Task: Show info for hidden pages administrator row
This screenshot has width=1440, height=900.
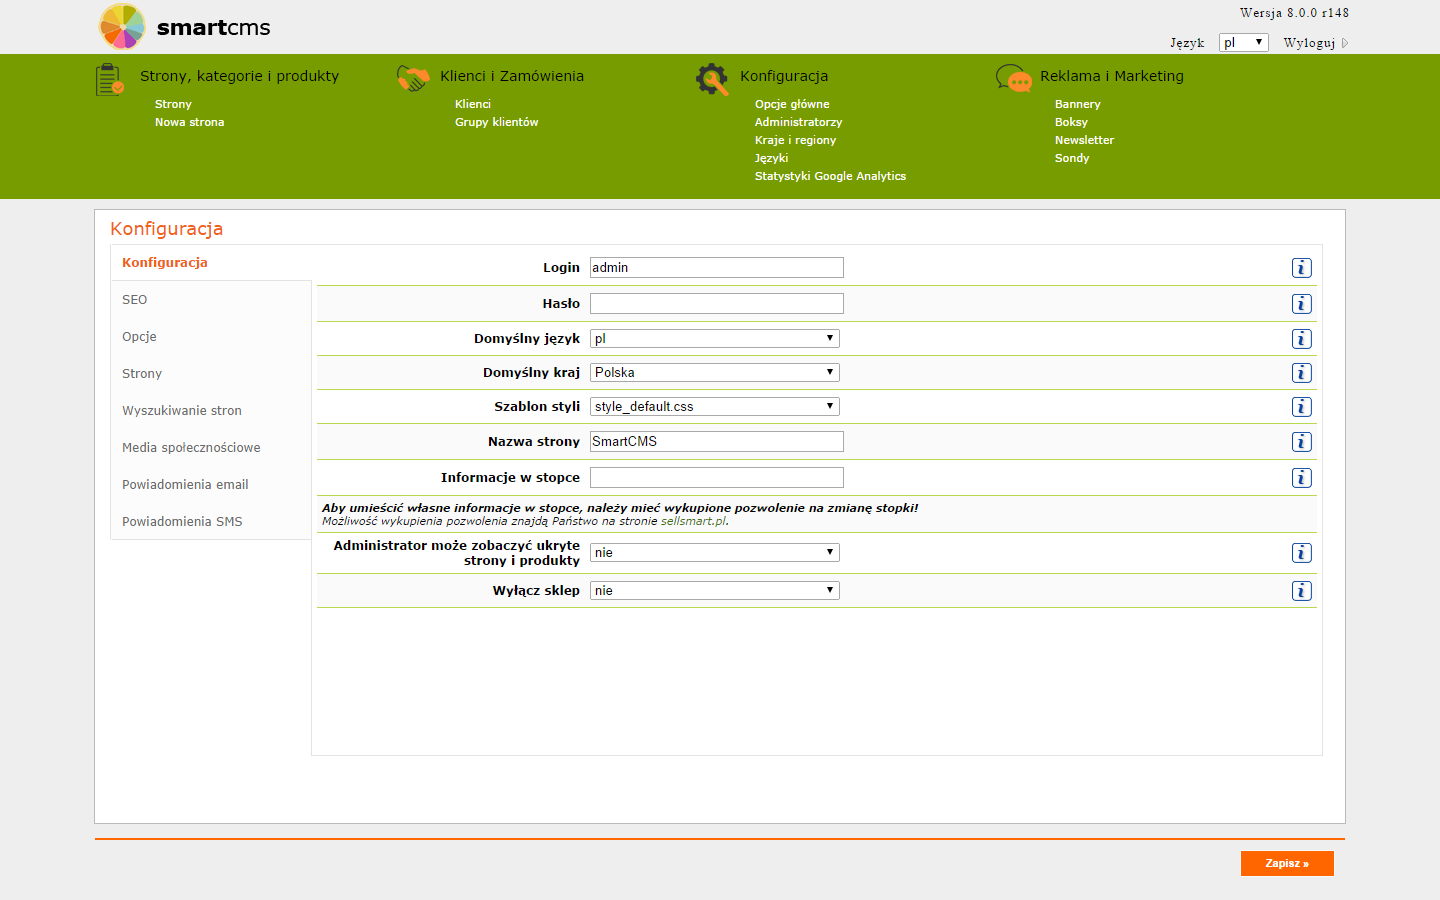Action: tap(1301, 553)
